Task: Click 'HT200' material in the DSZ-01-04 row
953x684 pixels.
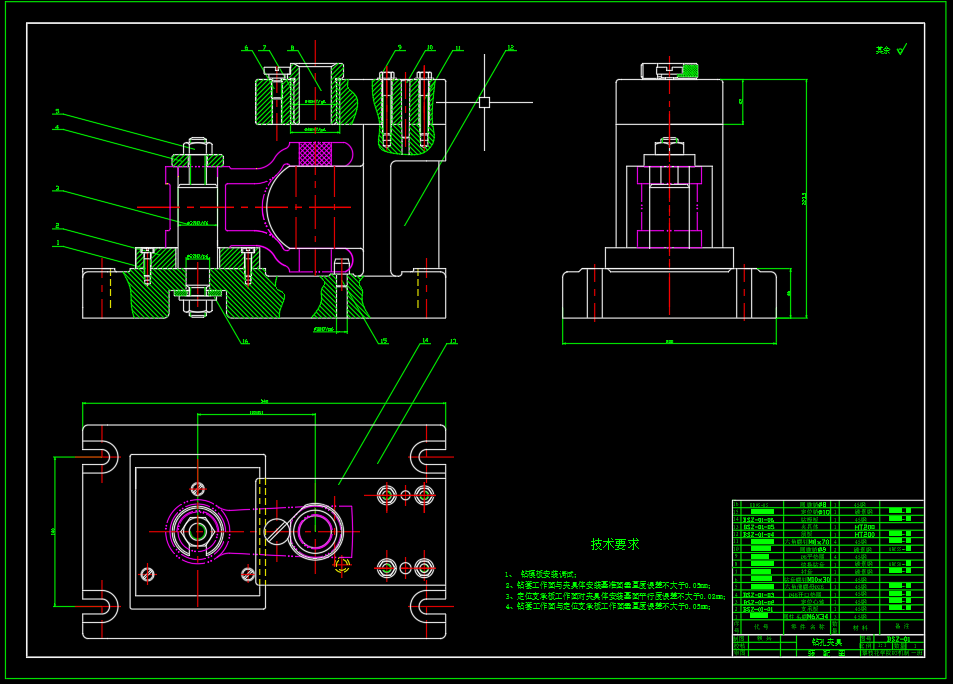Action: coord(865,534)
